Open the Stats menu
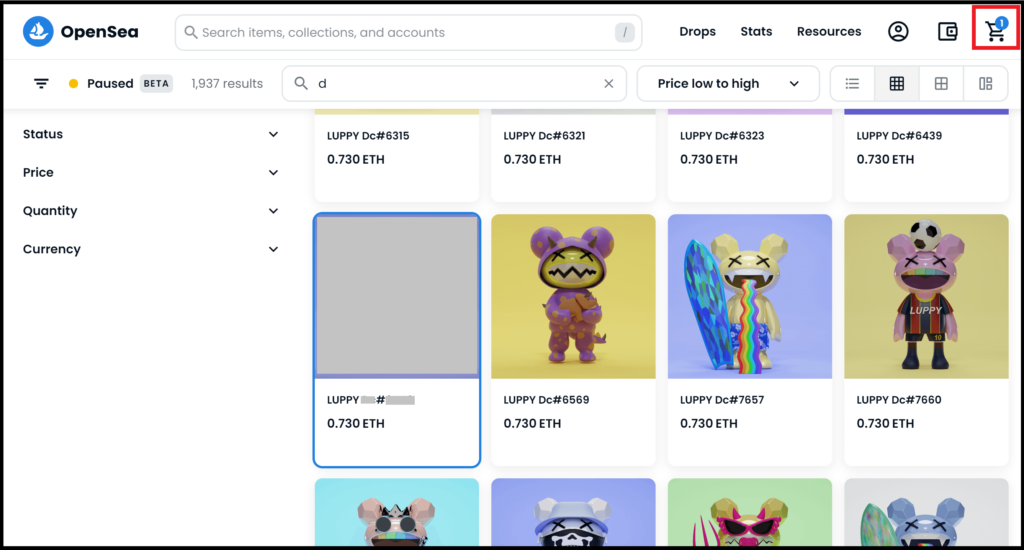 pyautogui.click(x=756, y=32)
